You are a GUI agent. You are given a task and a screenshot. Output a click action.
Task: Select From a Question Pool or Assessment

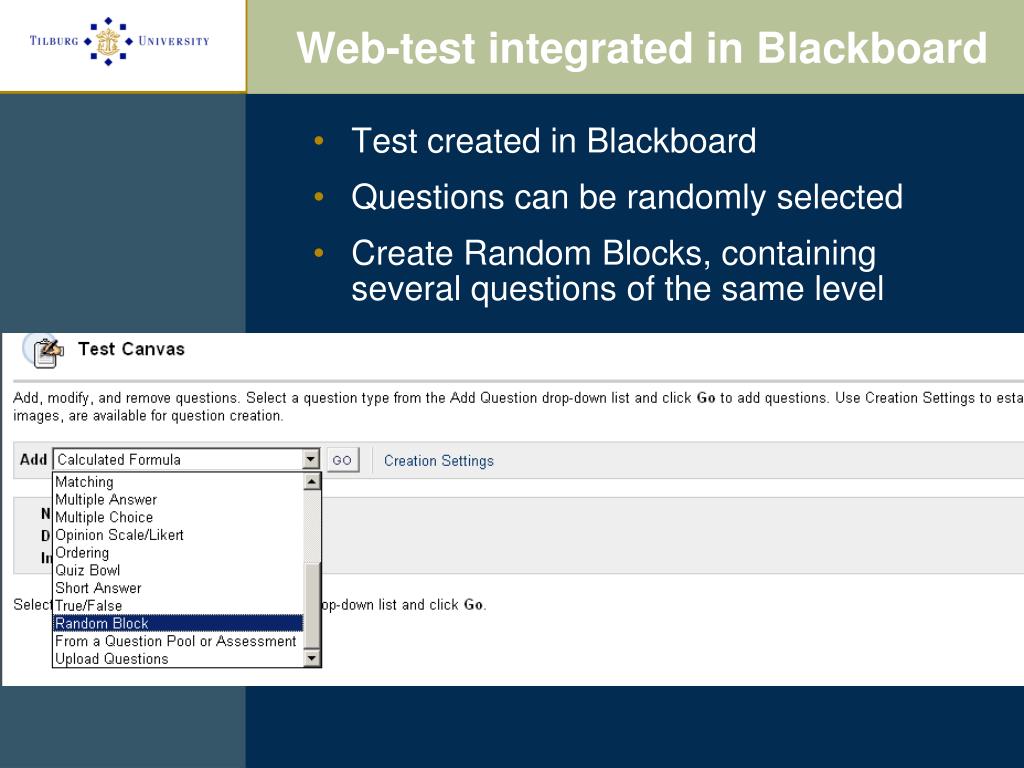pos(178,641)
